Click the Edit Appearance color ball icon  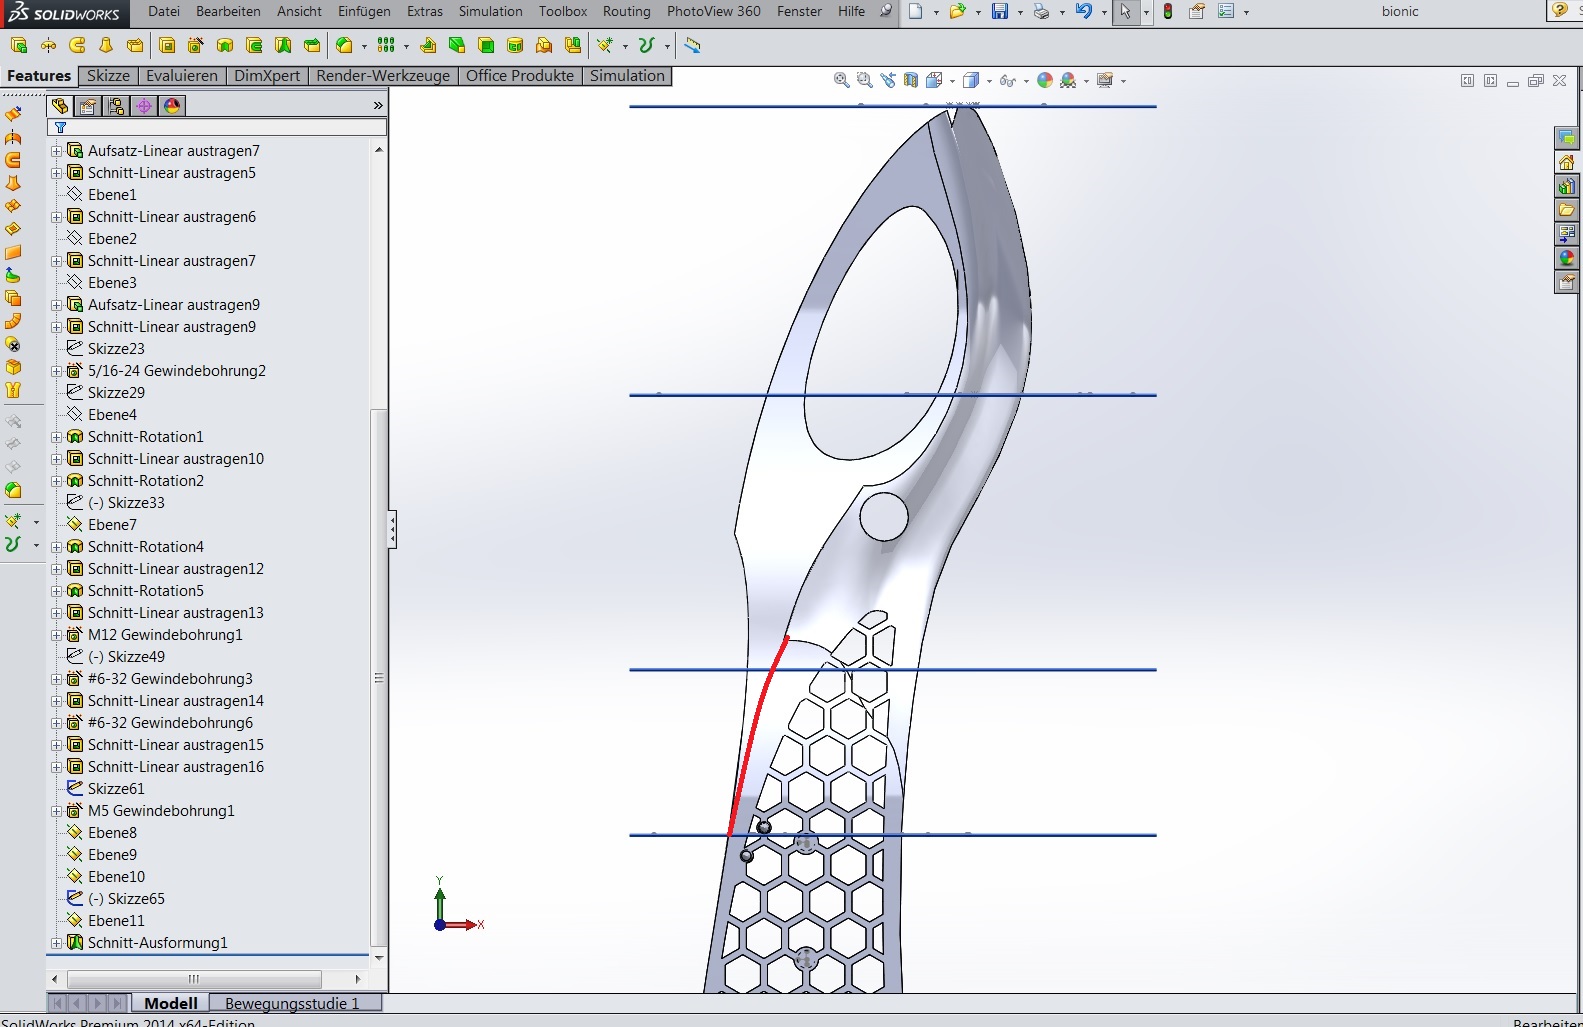(1045, 80)
